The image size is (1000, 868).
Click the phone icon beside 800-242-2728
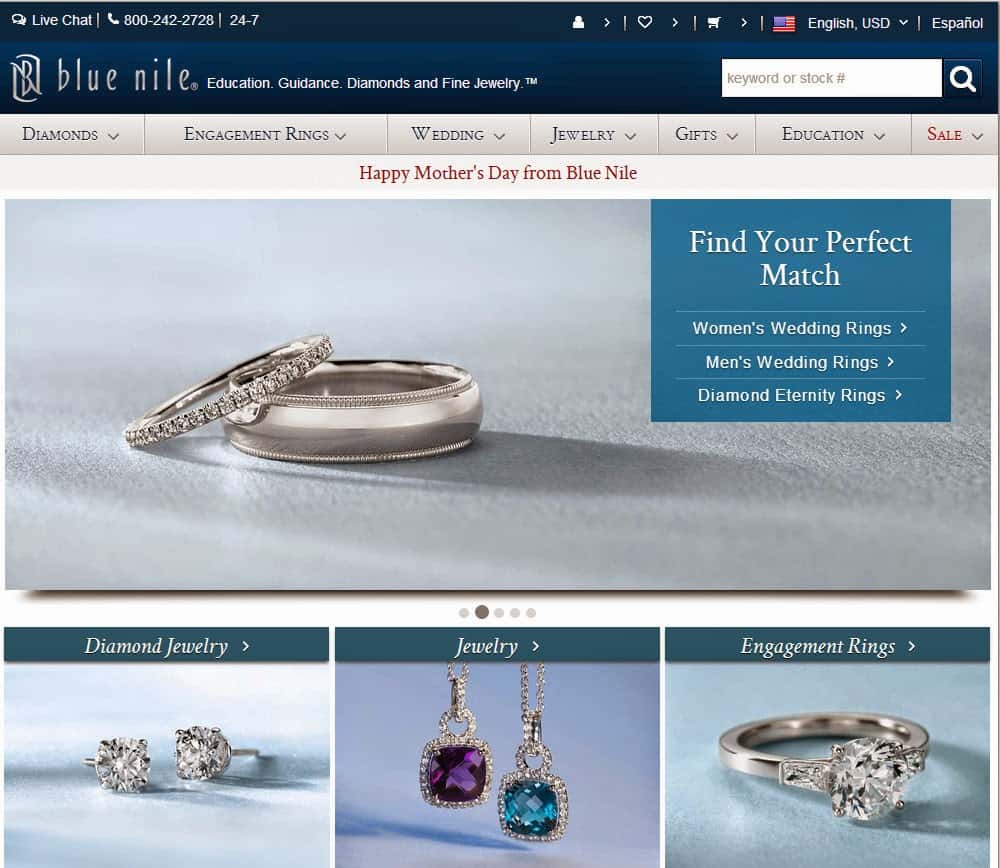(114, 19)
